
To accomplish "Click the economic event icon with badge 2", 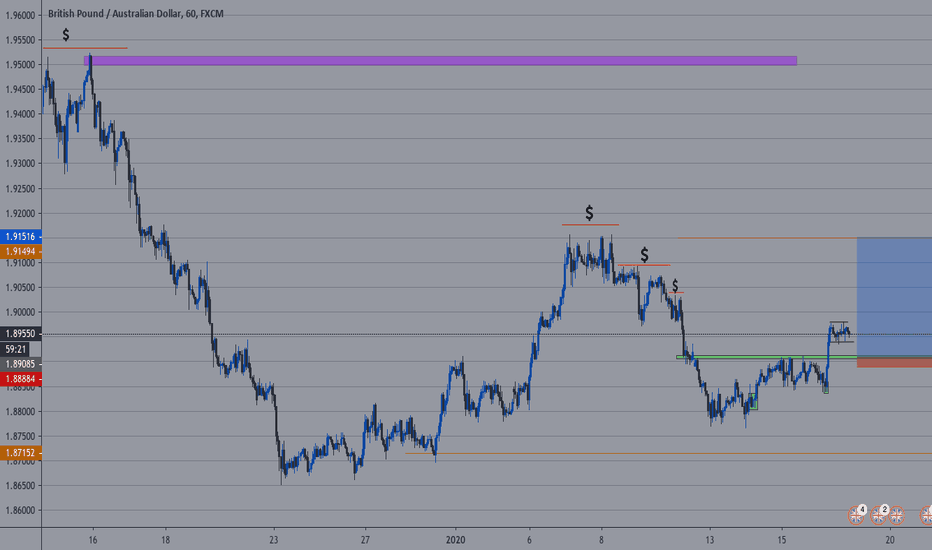I will (x=880, y=514).
